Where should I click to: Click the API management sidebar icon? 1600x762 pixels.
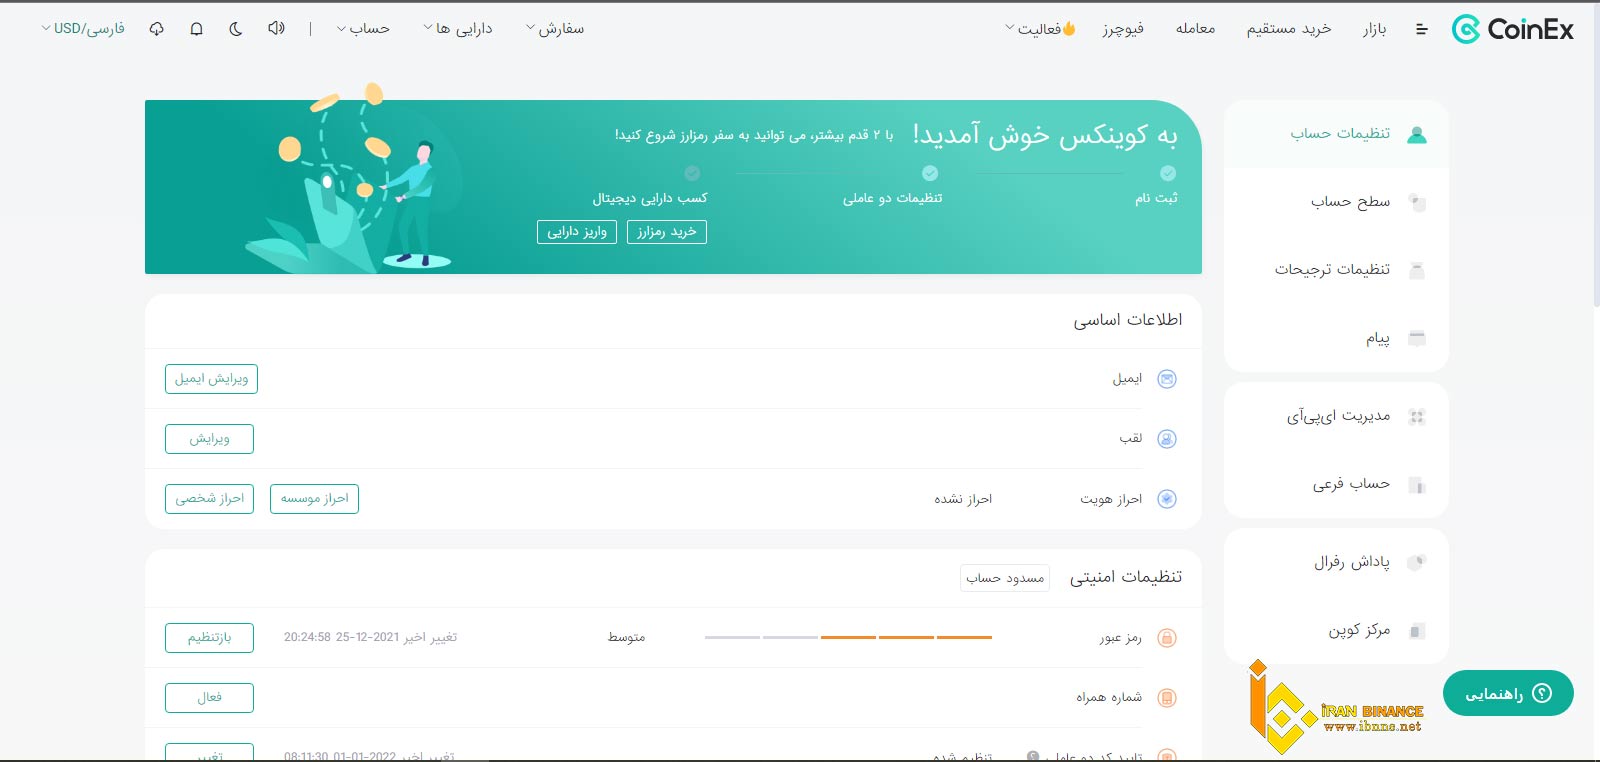click(x=1416, y=417)
